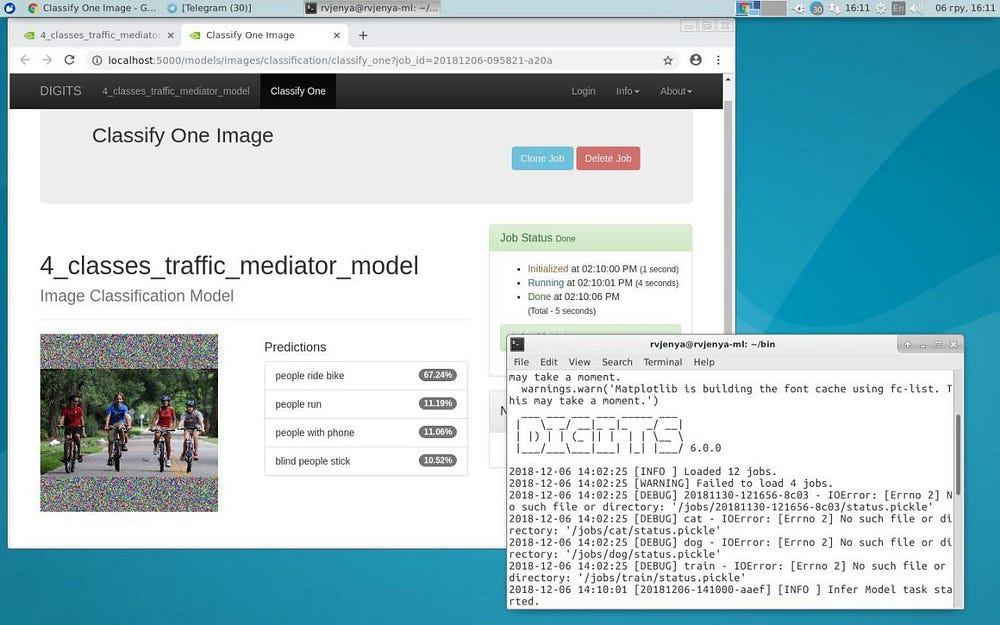Screen dimensions: 1000x625
Task: Click the Chrome icon in tray pager
Action: (x=743, y=8)
